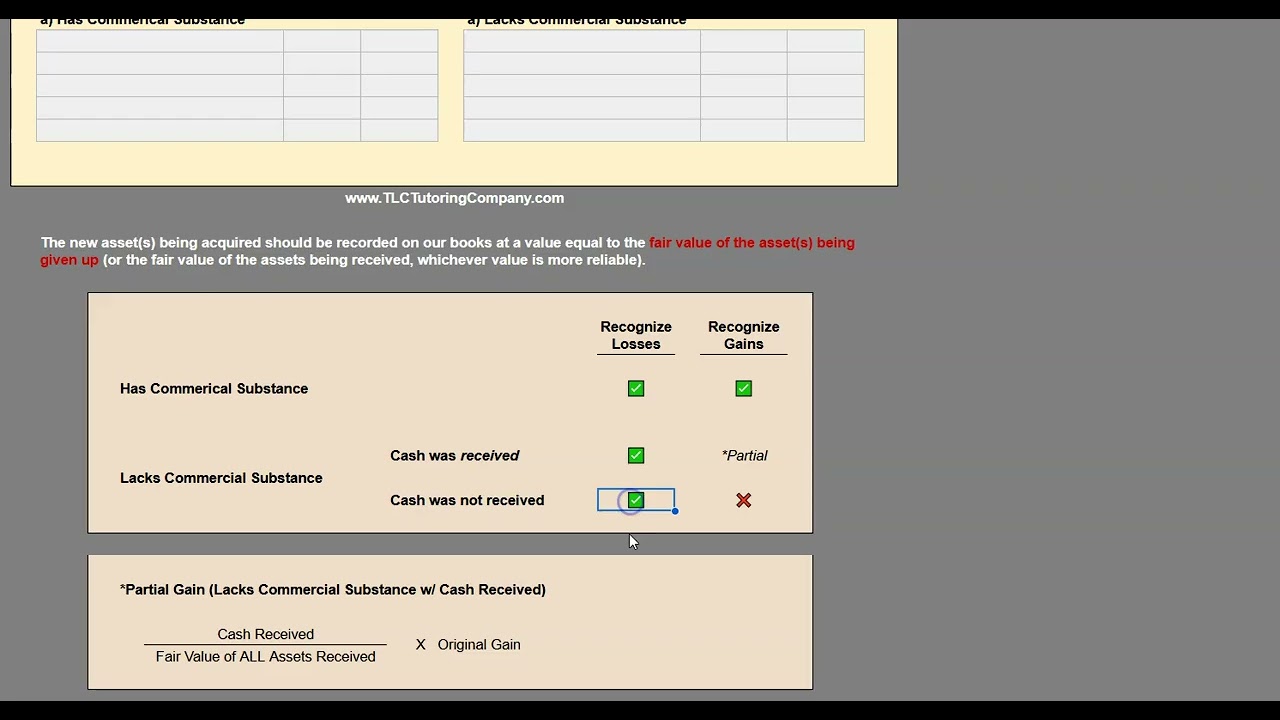Click the Cash Received numerator text
This screenshot has height=720, width=1280.
pyautogui.click(x=266, y=634)
